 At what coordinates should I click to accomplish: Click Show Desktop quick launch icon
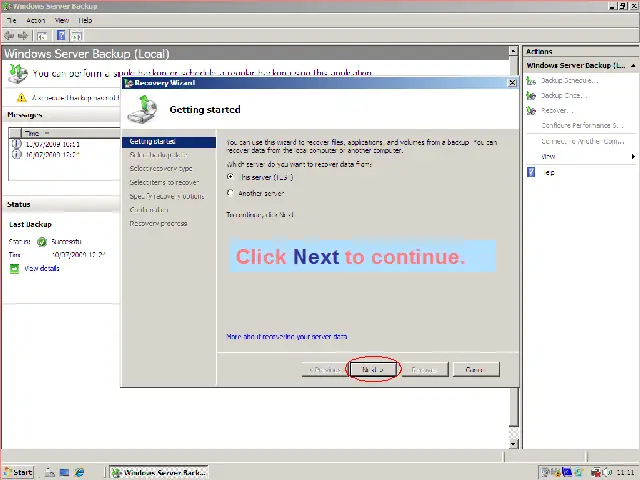(64, 472)
